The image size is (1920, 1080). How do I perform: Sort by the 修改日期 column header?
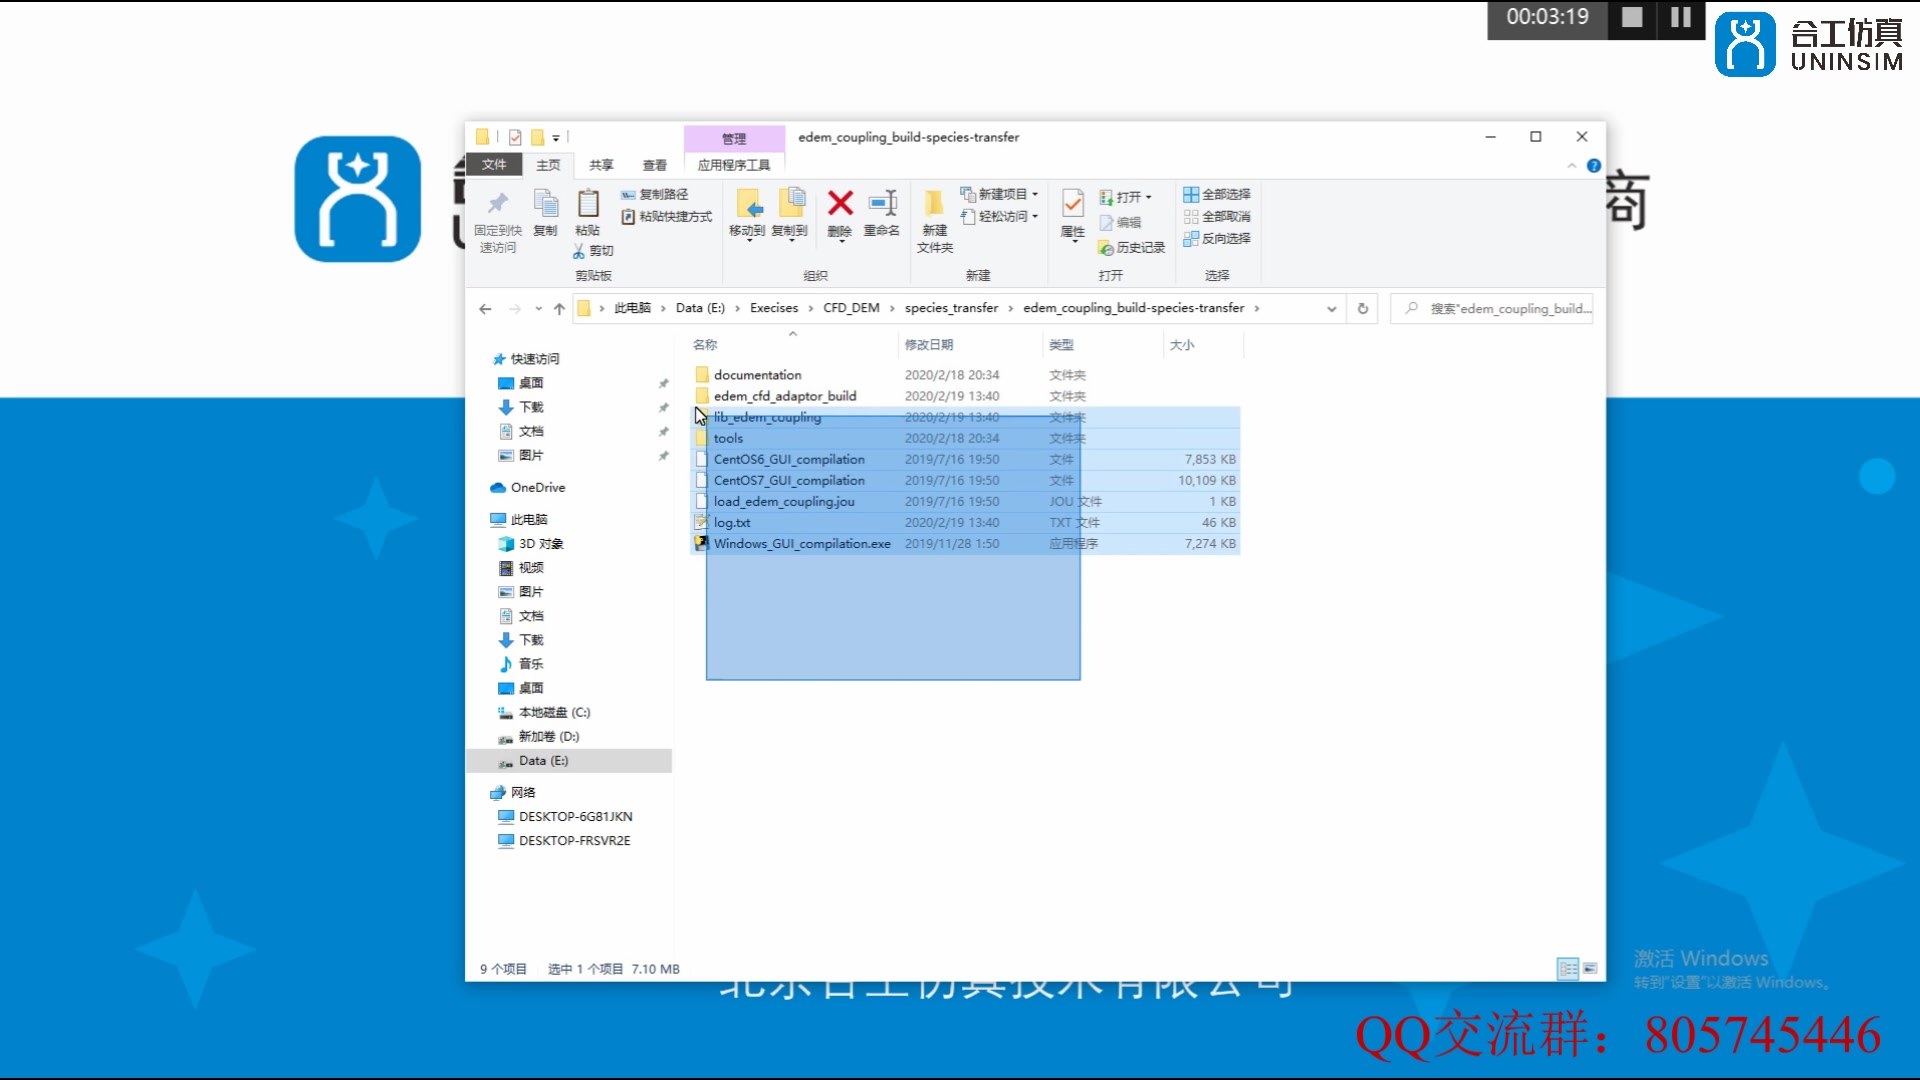tap(929, 345)
